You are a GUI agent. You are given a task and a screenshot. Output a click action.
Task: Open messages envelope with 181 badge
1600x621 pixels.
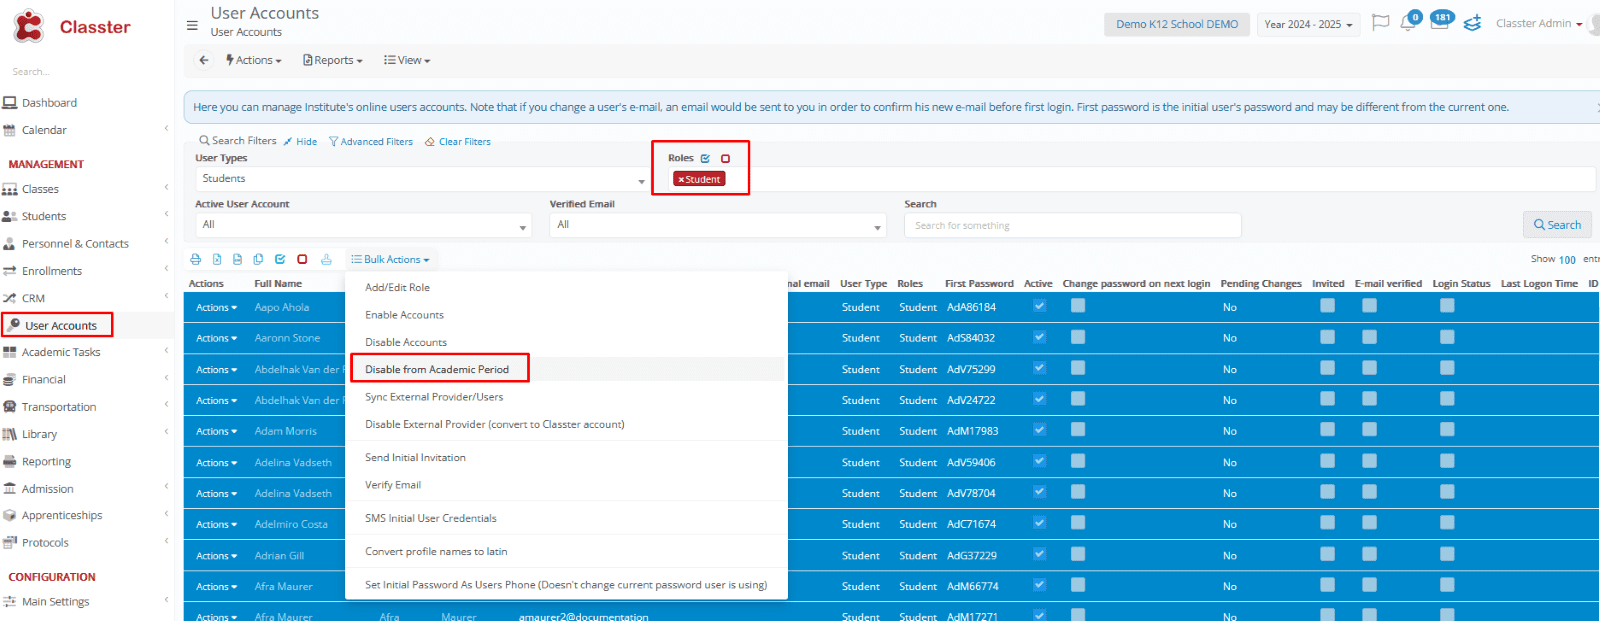pyautogui.click(x=1440, y=22)
